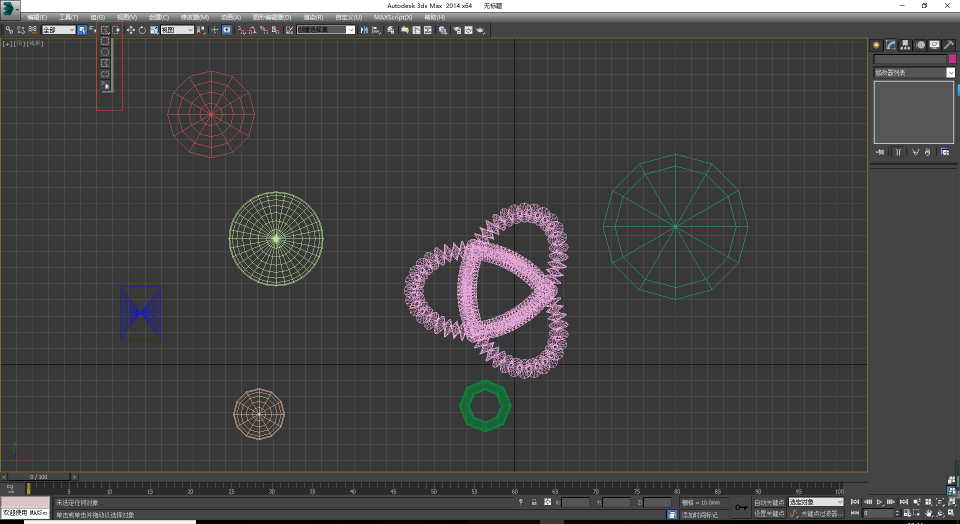Click the application logo menu button
This screenshot has width=960, height=524.
pyautogui.click(x=11, y=8)
